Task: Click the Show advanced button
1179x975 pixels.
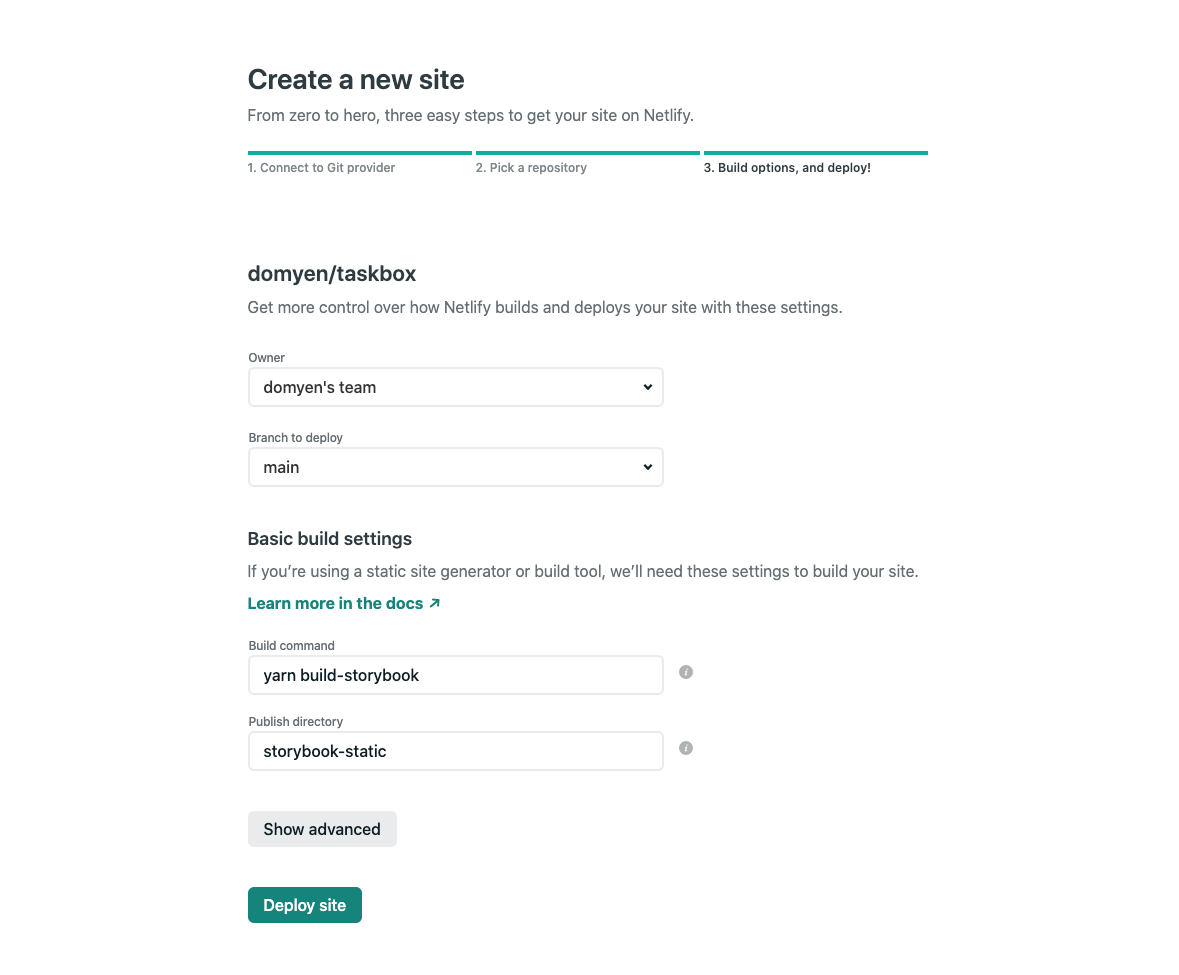Action: tap(322, 828)
